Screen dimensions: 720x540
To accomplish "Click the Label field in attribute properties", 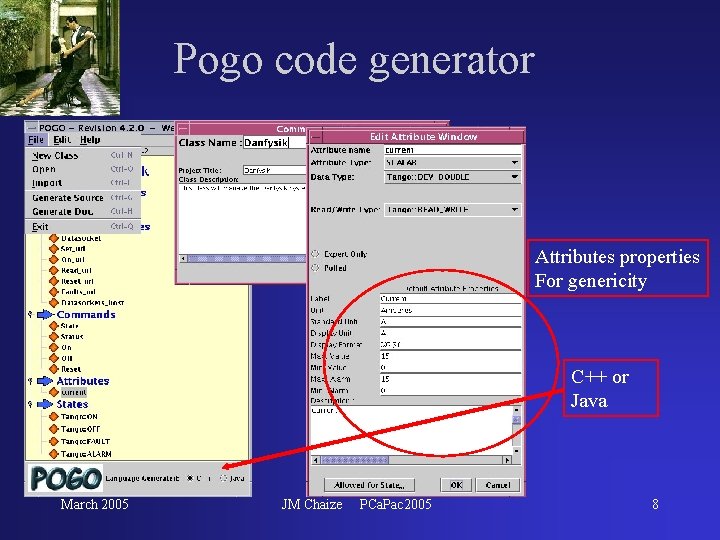I will pos(450,298).
